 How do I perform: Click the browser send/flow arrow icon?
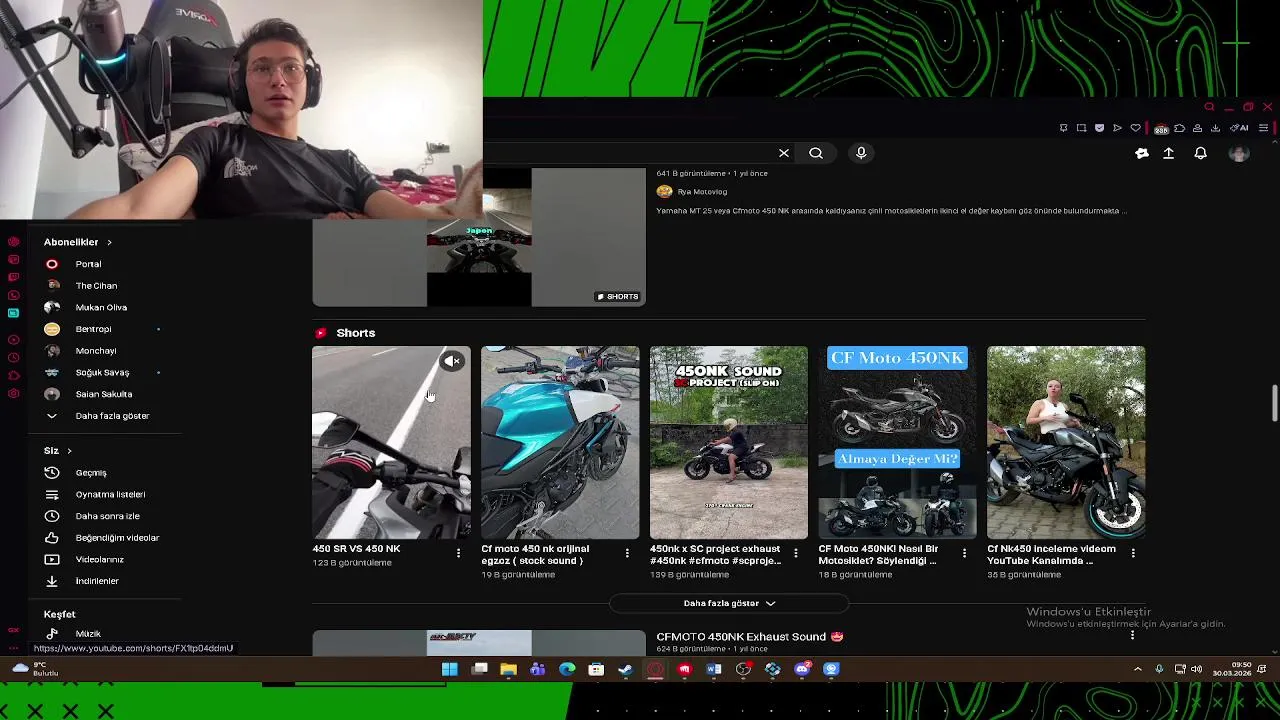[x=1117, y=128]
